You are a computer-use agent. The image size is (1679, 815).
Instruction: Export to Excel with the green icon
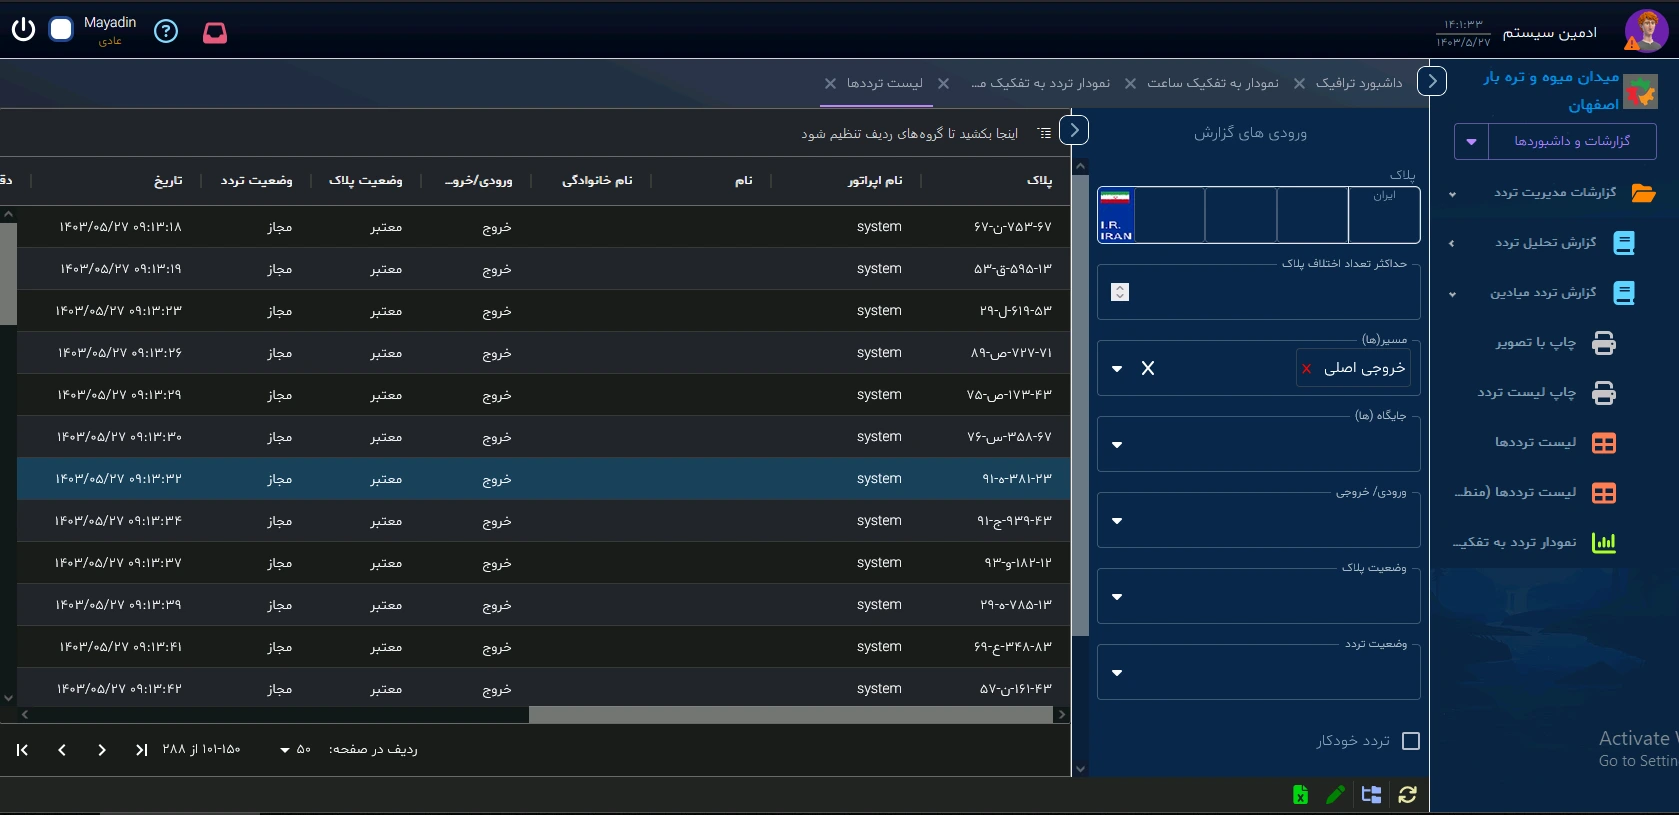tap(1300, 795)
